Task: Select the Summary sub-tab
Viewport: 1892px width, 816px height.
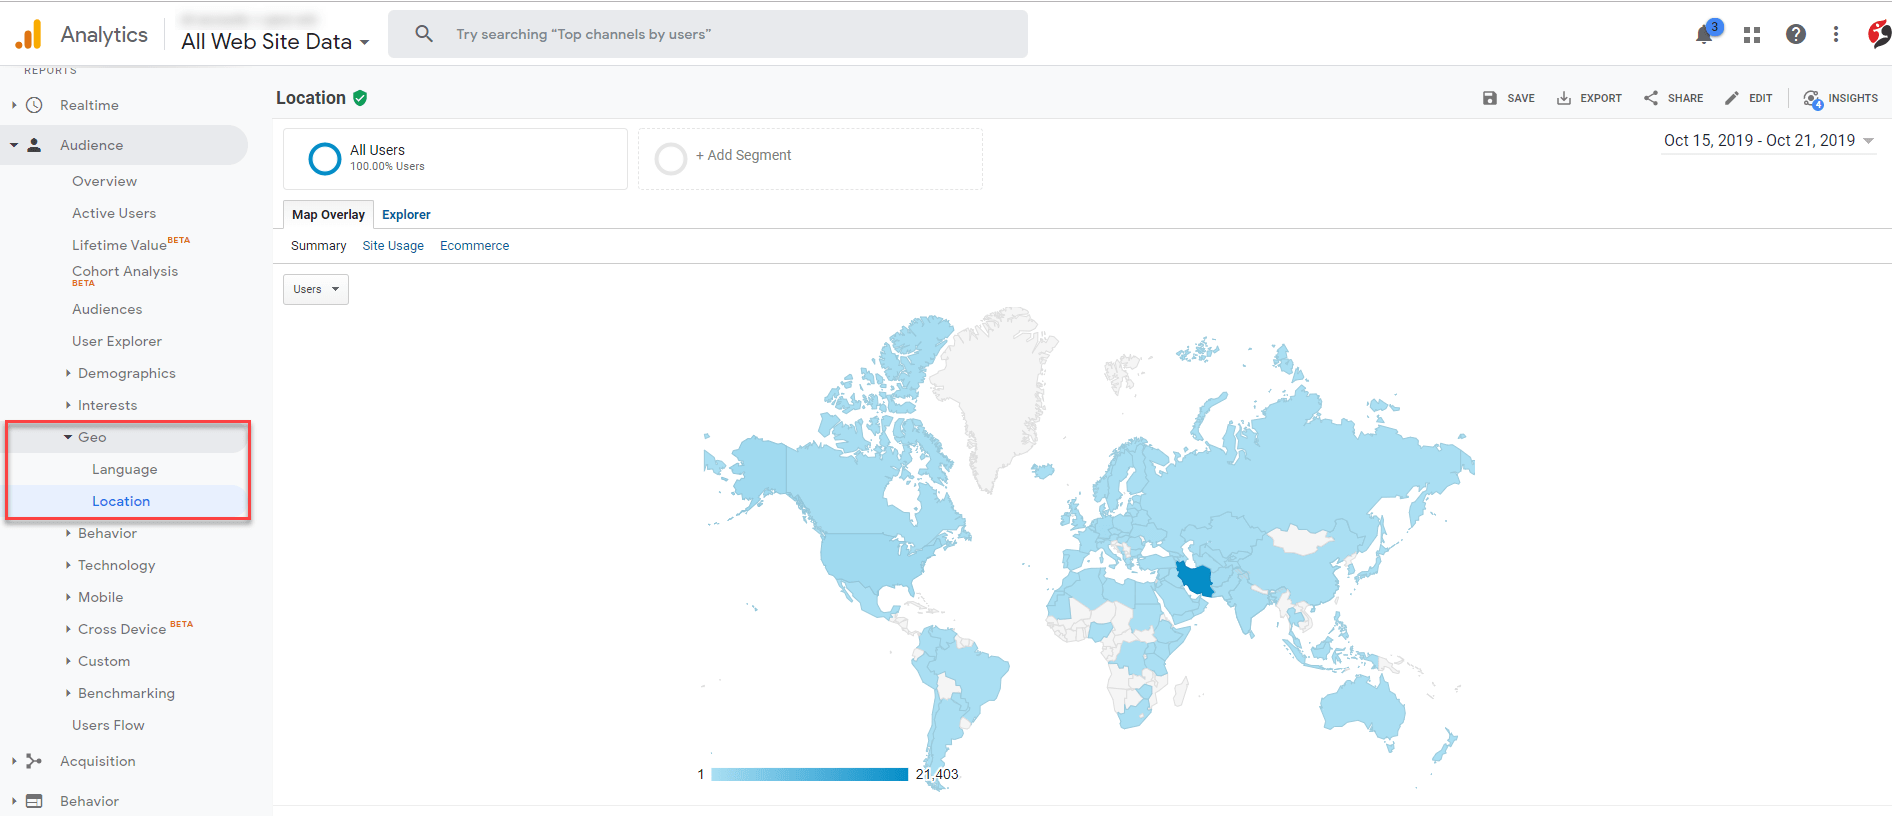Action: [x=318, y=246]
